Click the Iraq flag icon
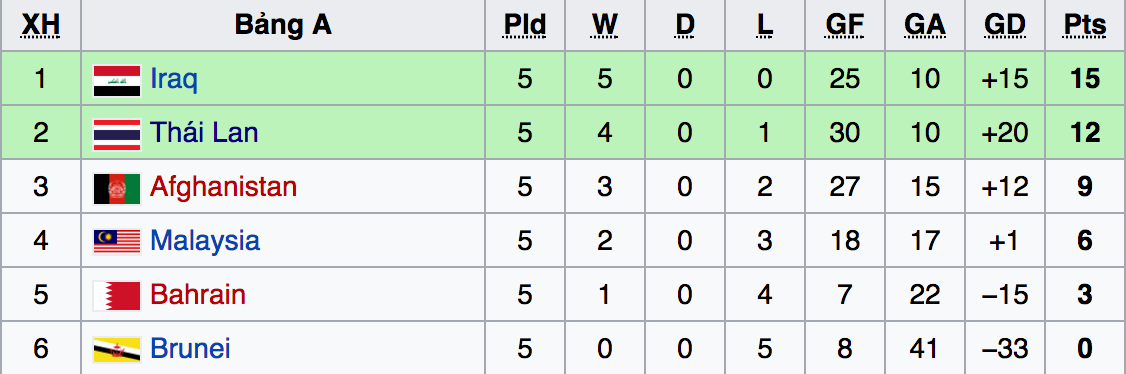Viewport: 1126px width, 374px height. point(117,81)
